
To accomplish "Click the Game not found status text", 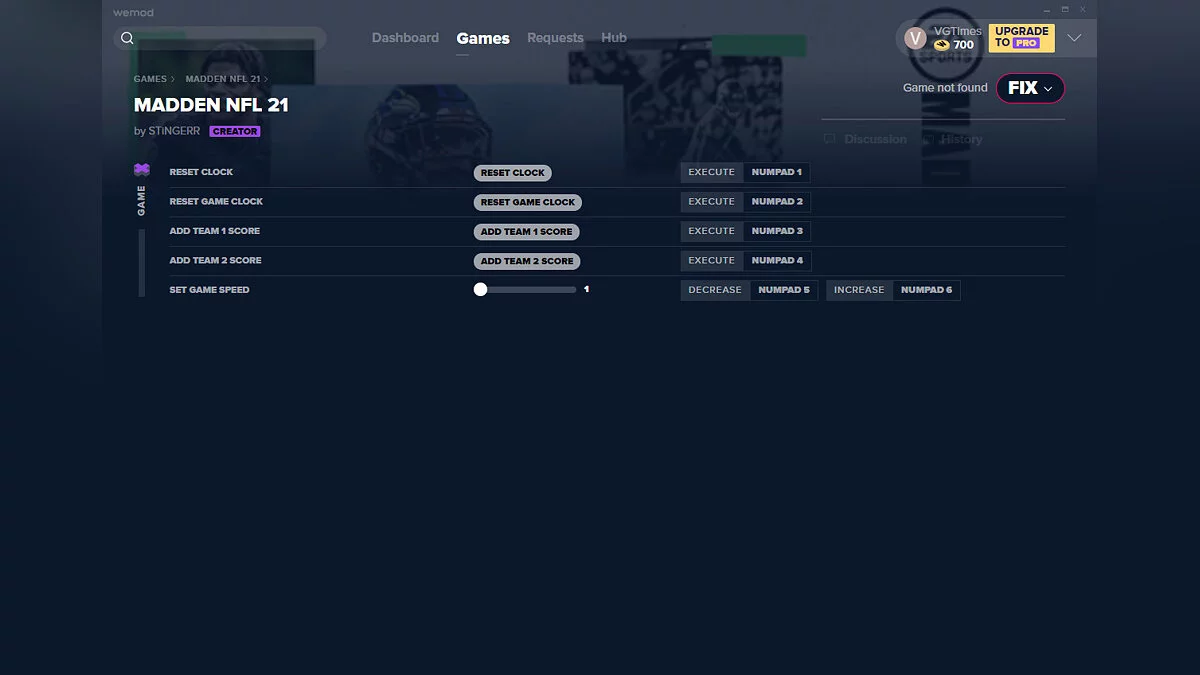I will pyautogui.click(x=945, y=88).
